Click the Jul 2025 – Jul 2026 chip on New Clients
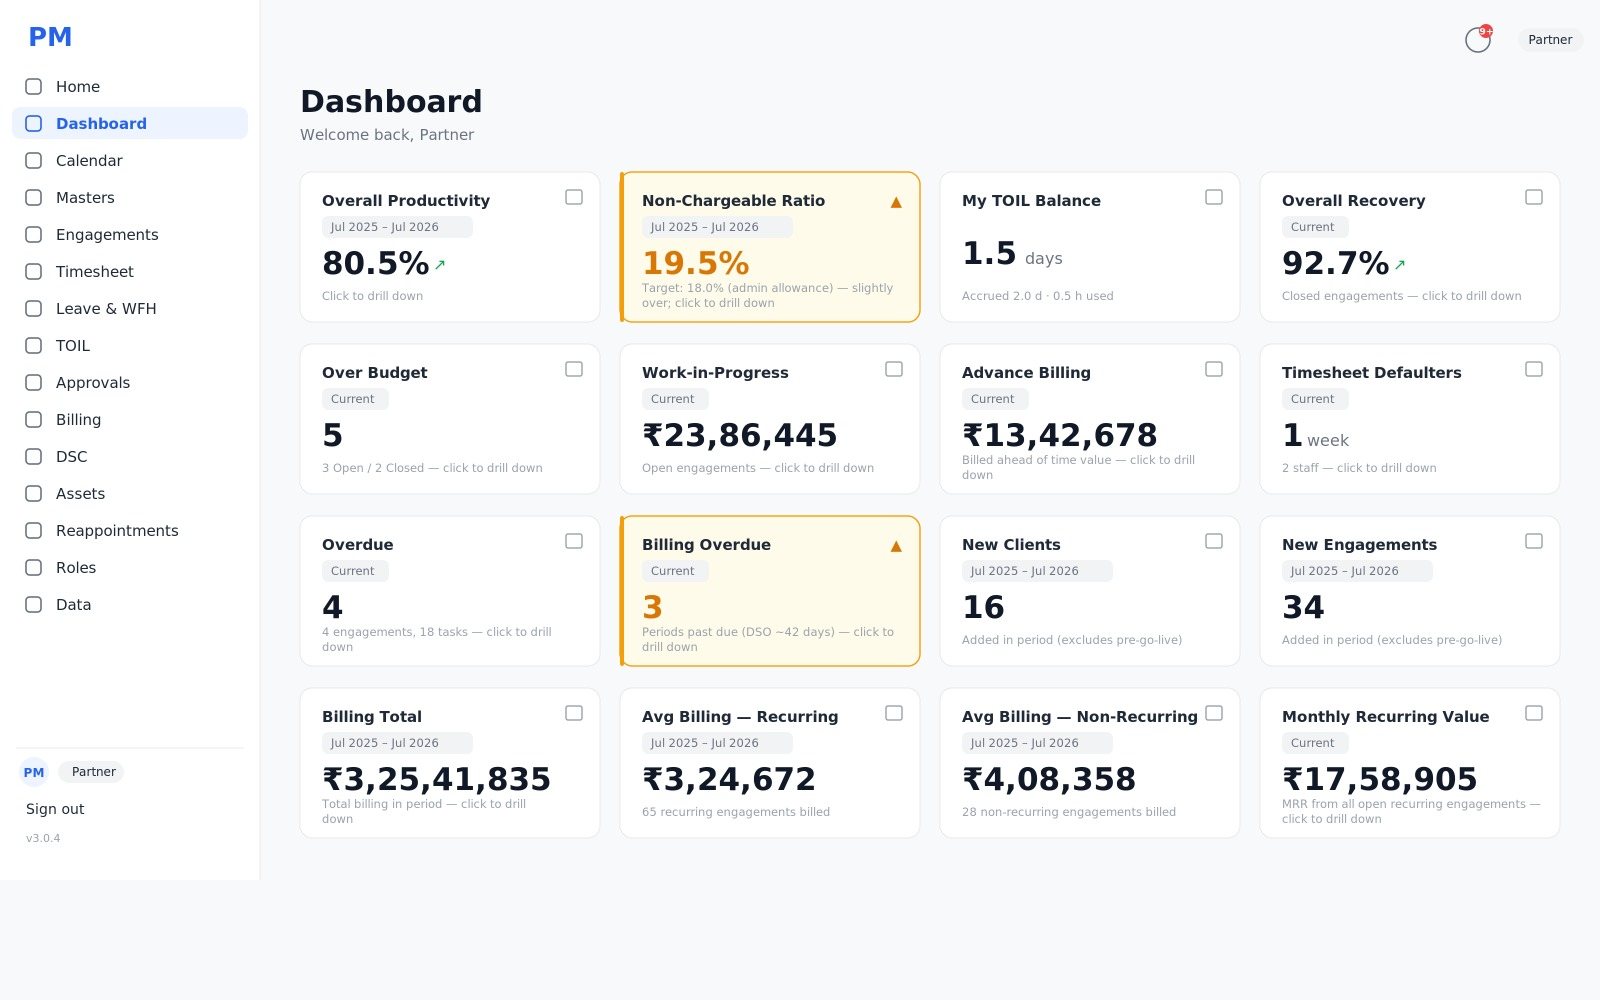Image resolution: width=1600 pixels, height=1000 pixels. click(1037, 571)
